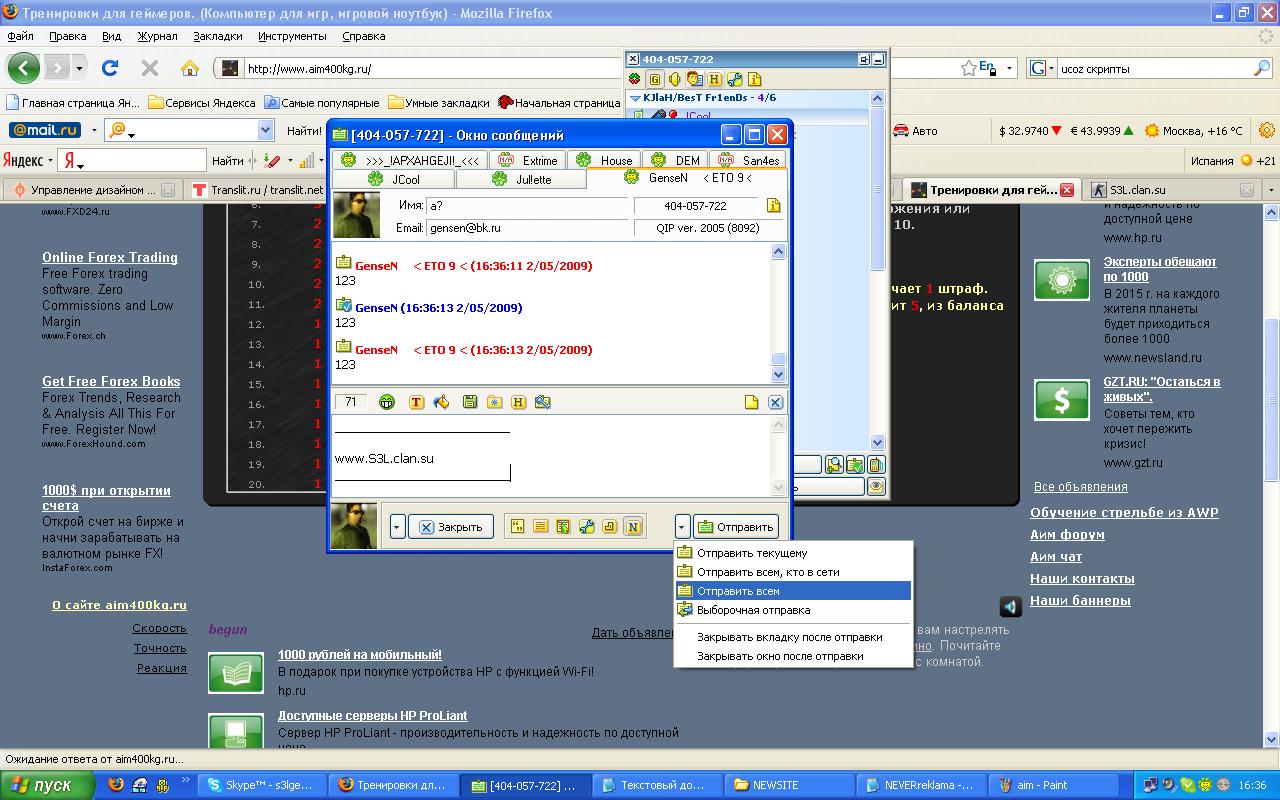Click the red-green flower icon in contact list
Image resolution: width=1280 pixels, height=800 pixels.
[635, 79]
